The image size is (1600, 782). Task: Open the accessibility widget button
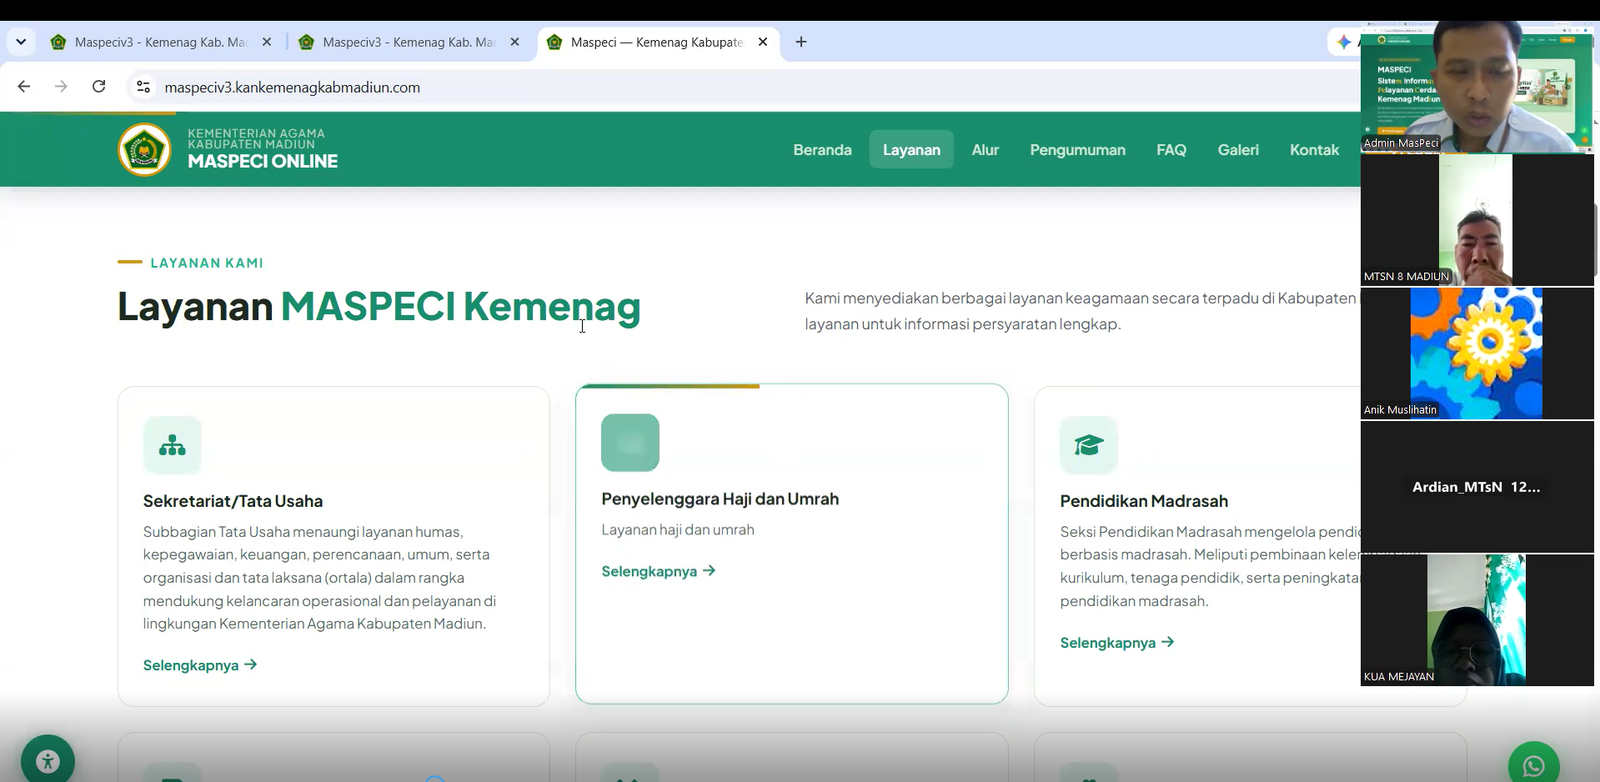pos(48,762)
